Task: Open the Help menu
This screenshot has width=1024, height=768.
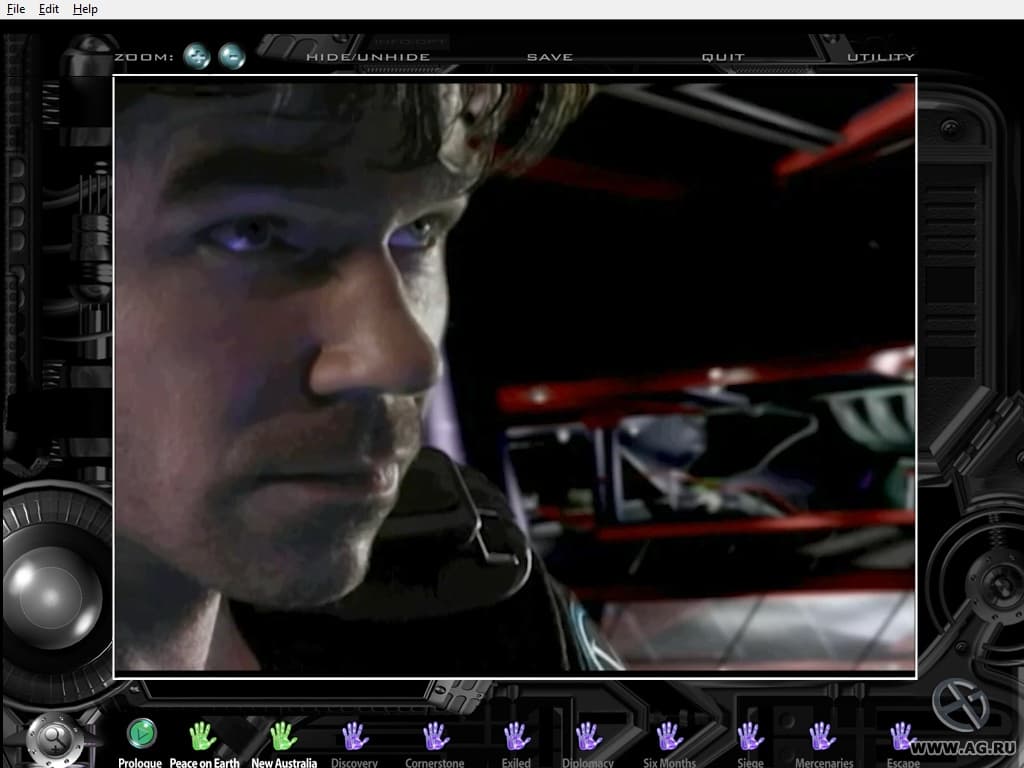Action: click(x=85, y=9)
